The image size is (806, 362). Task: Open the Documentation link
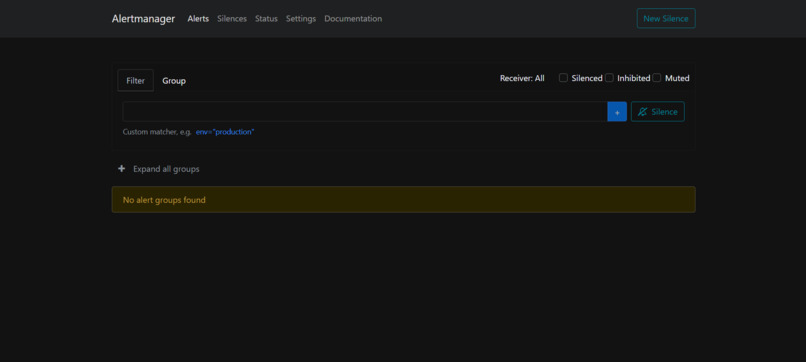(x=353, y=19)
